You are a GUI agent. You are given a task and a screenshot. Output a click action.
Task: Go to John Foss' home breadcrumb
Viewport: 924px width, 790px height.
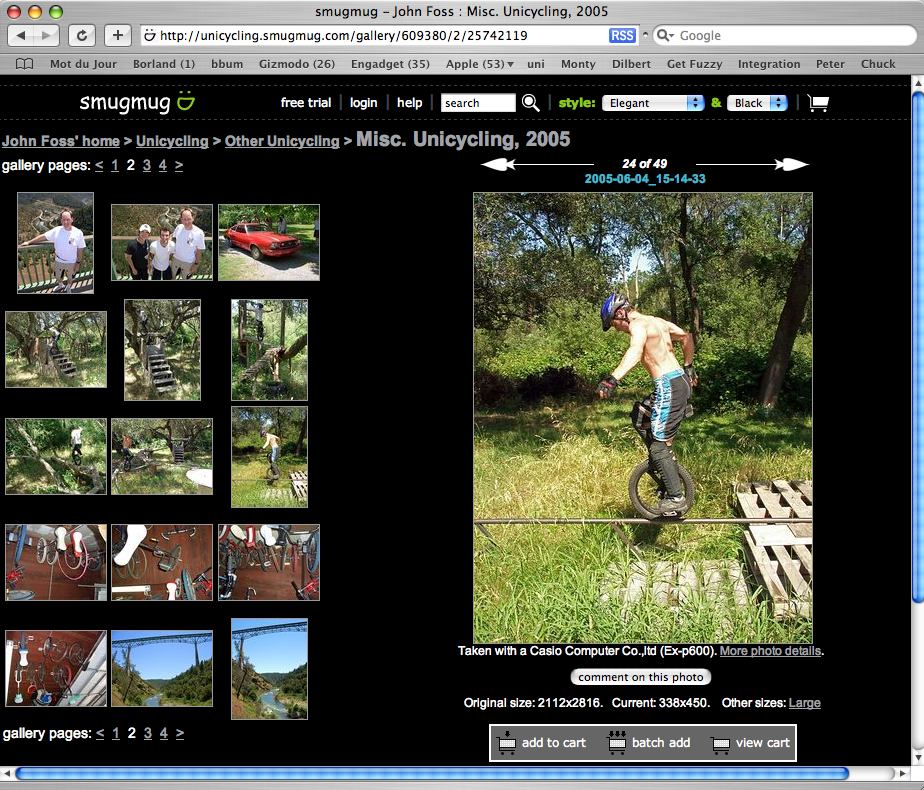point(61,141)
